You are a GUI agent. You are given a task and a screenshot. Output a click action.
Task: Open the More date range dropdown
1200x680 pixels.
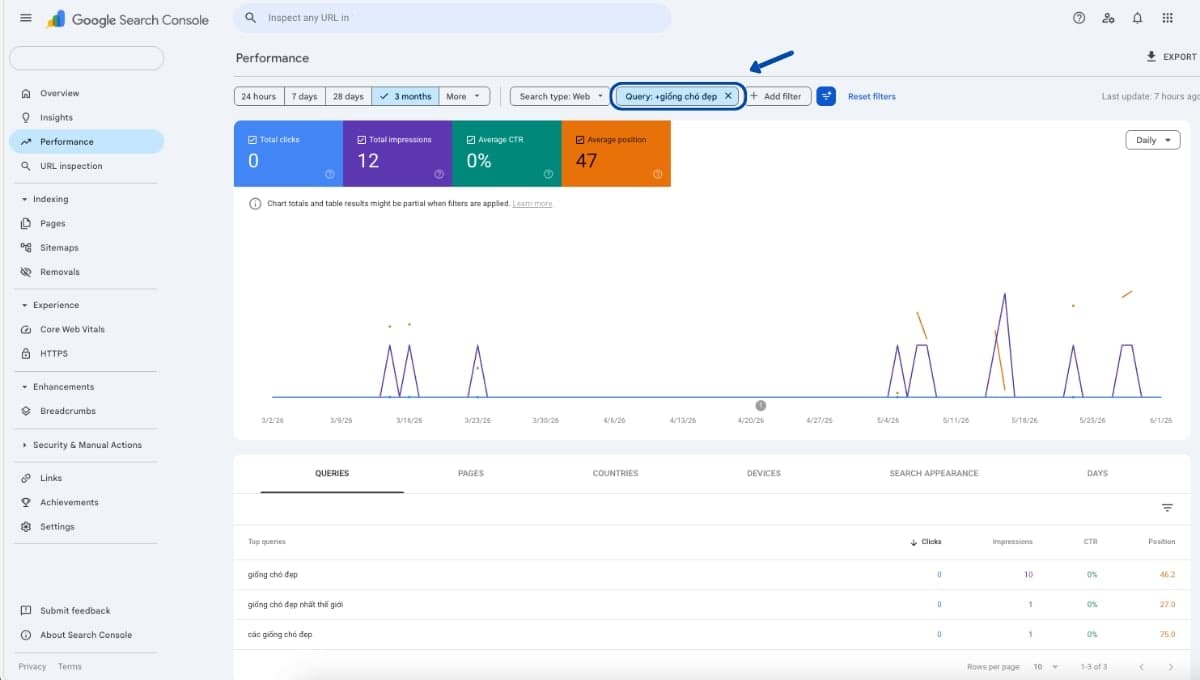coord(464,96)
